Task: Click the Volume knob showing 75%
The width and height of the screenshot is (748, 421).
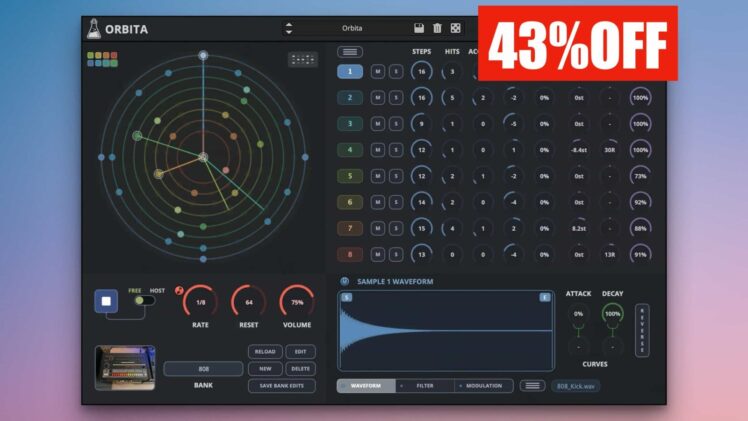Action: click(297, 302)
